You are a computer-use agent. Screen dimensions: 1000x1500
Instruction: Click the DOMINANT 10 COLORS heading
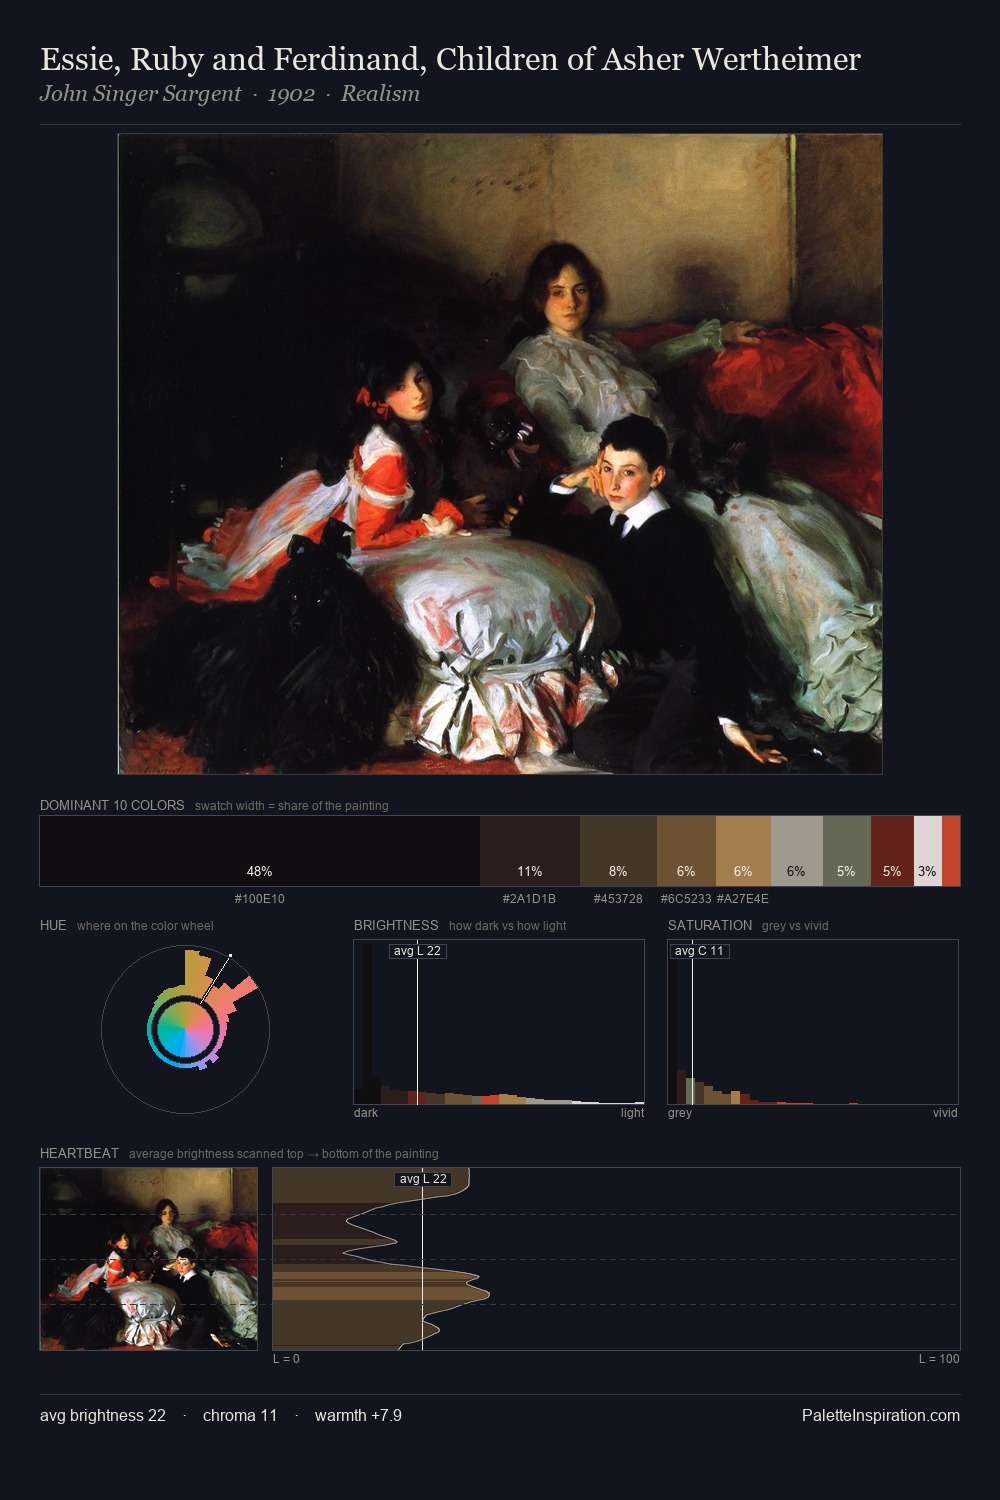click(112, 805)
